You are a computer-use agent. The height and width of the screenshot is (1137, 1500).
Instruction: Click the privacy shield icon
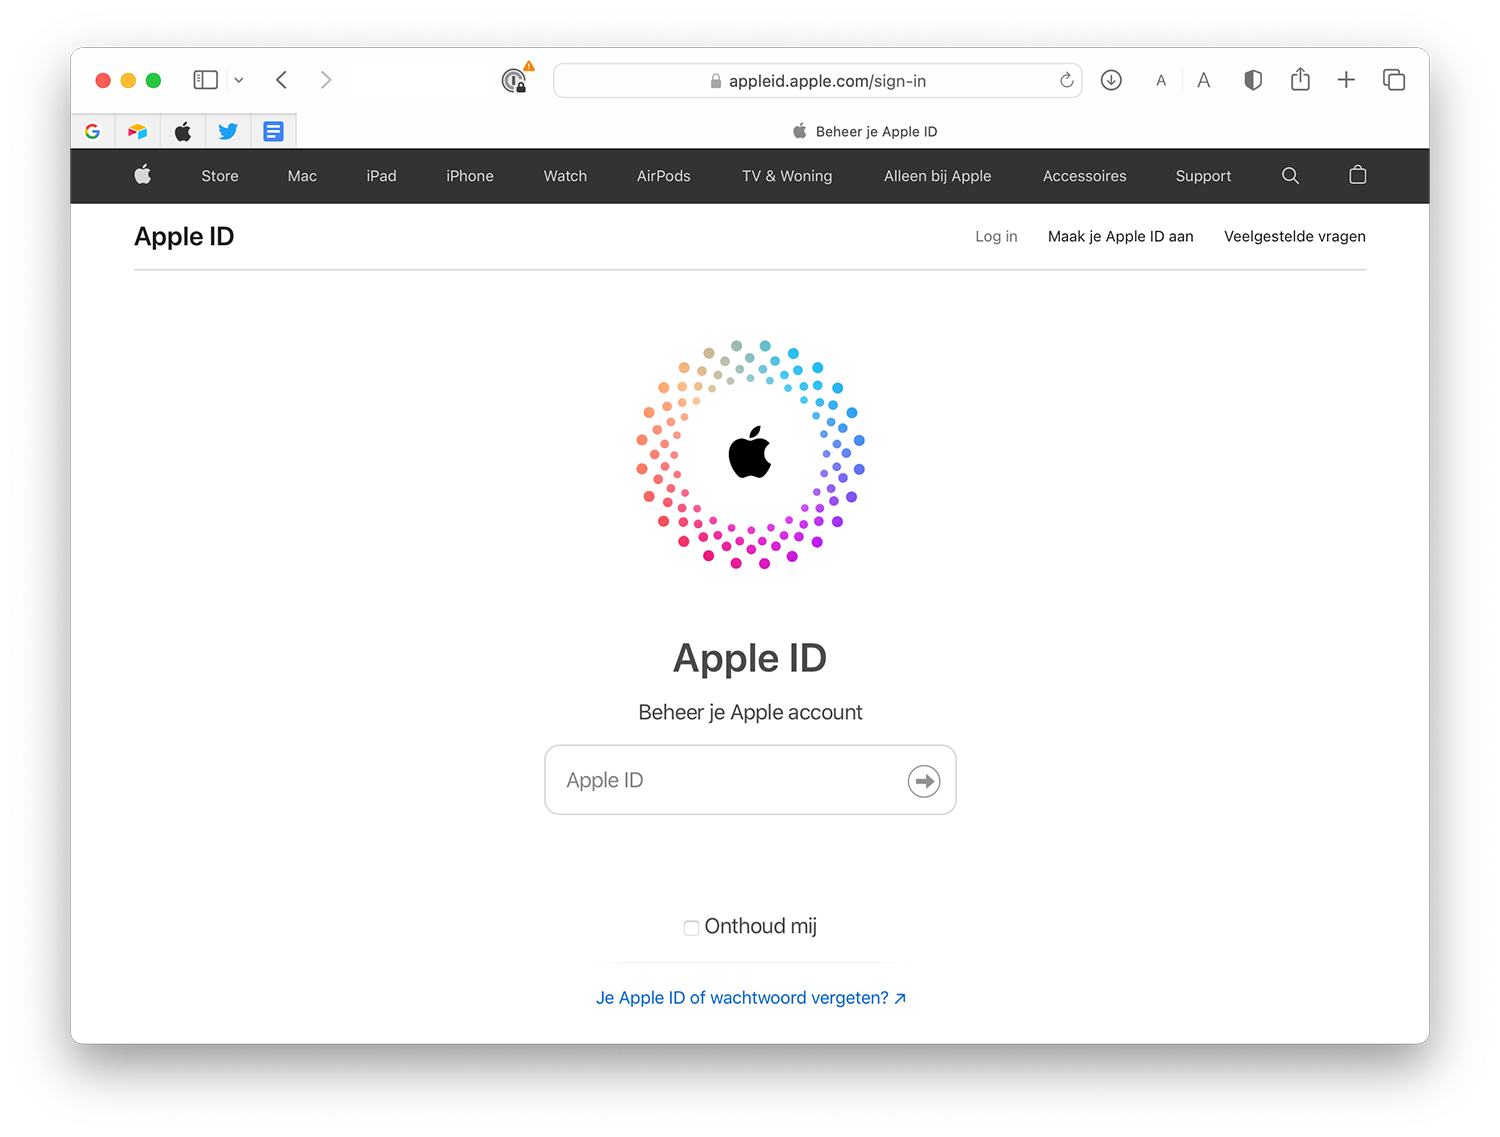1252,80
